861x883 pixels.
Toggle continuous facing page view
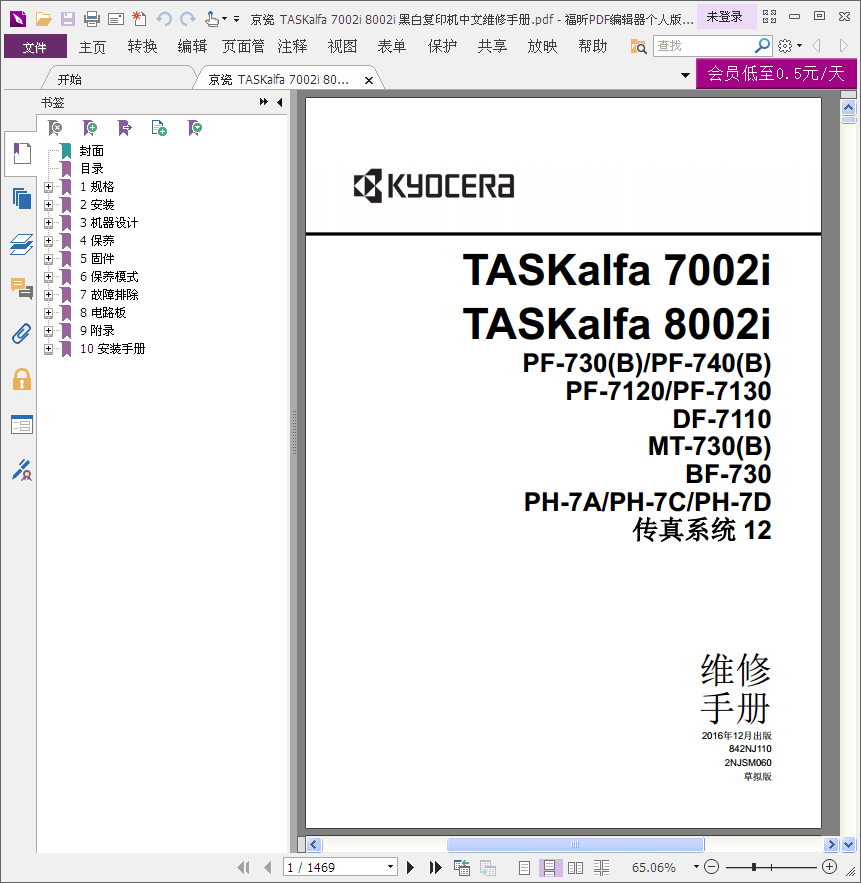[601, 867]
